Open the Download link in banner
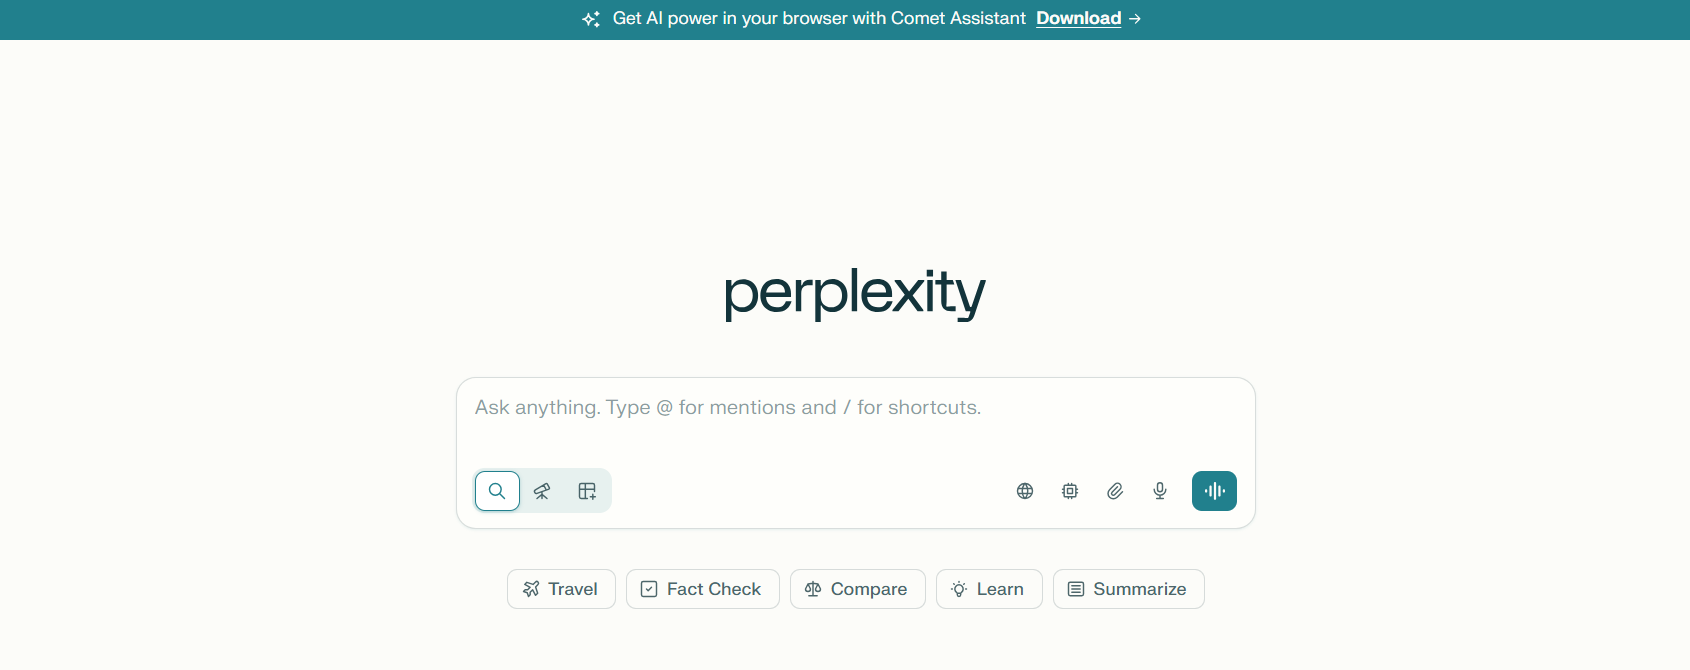This screenshot has width=1690, height=670. (x=1078, y=18)
